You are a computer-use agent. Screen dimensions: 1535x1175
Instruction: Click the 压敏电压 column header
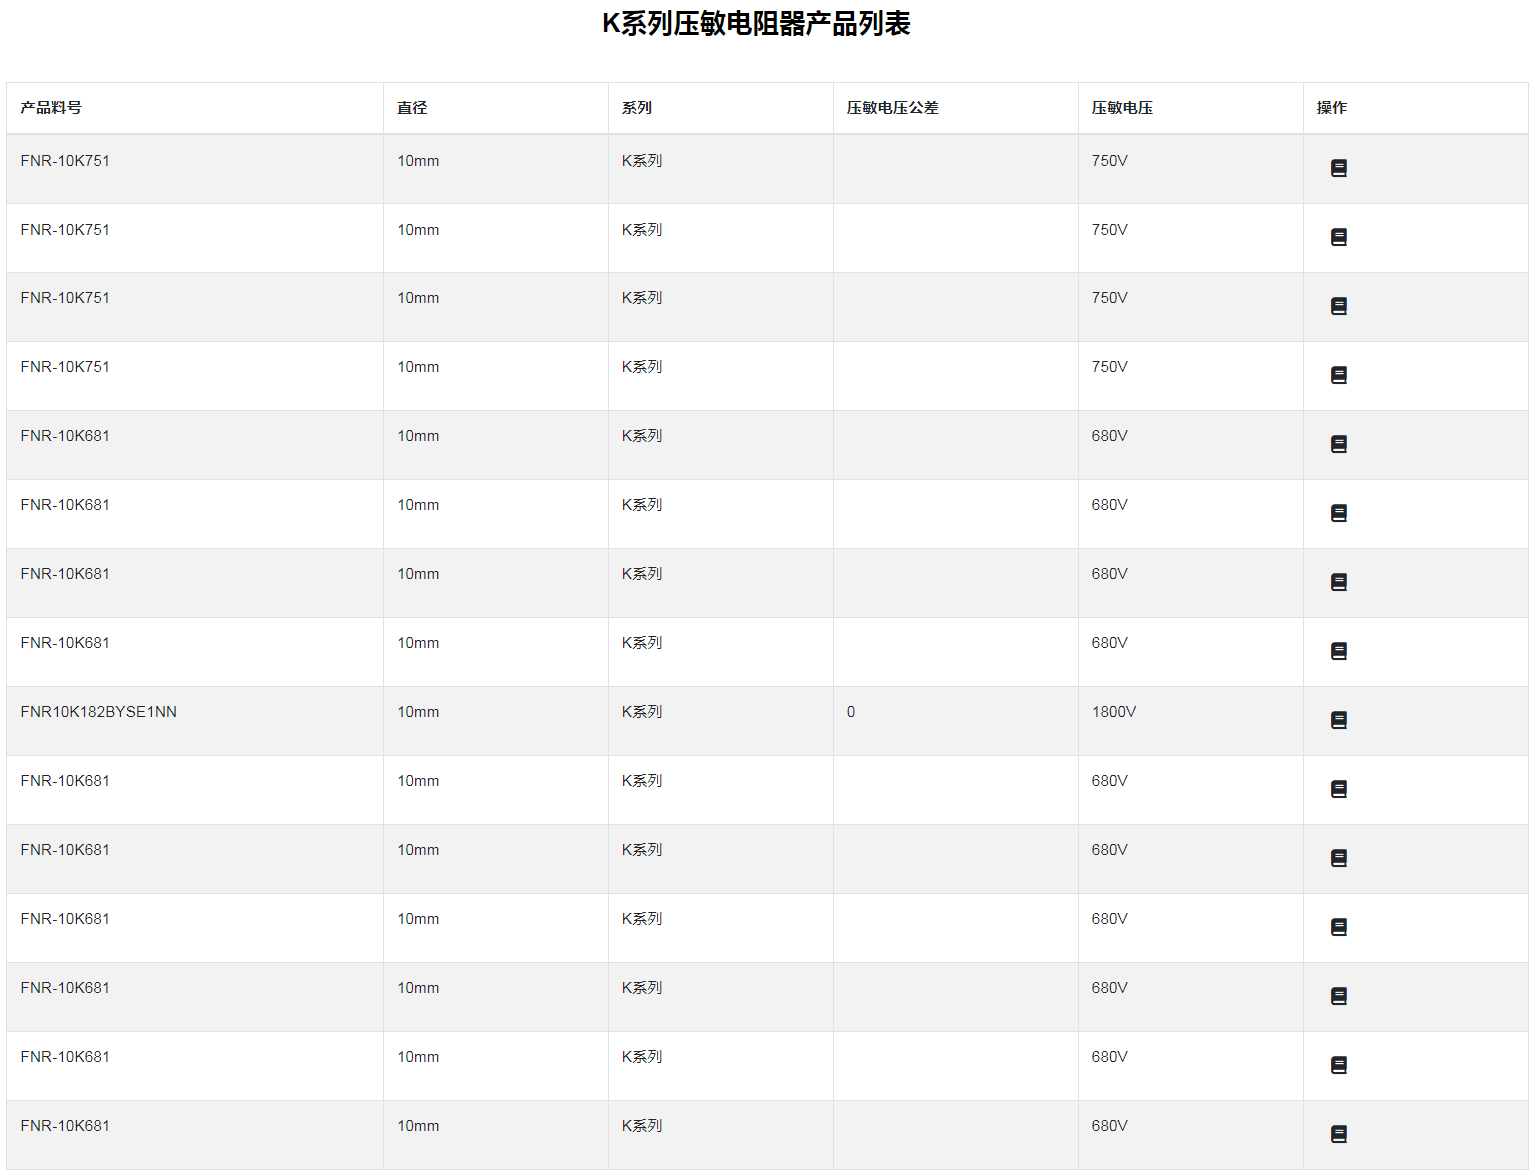(x=1122, y=108)
